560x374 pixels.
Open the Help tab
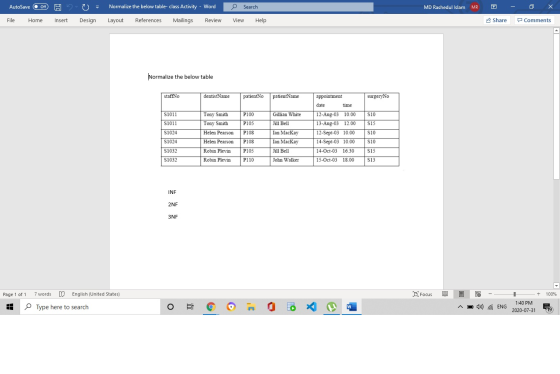(261, 20)
